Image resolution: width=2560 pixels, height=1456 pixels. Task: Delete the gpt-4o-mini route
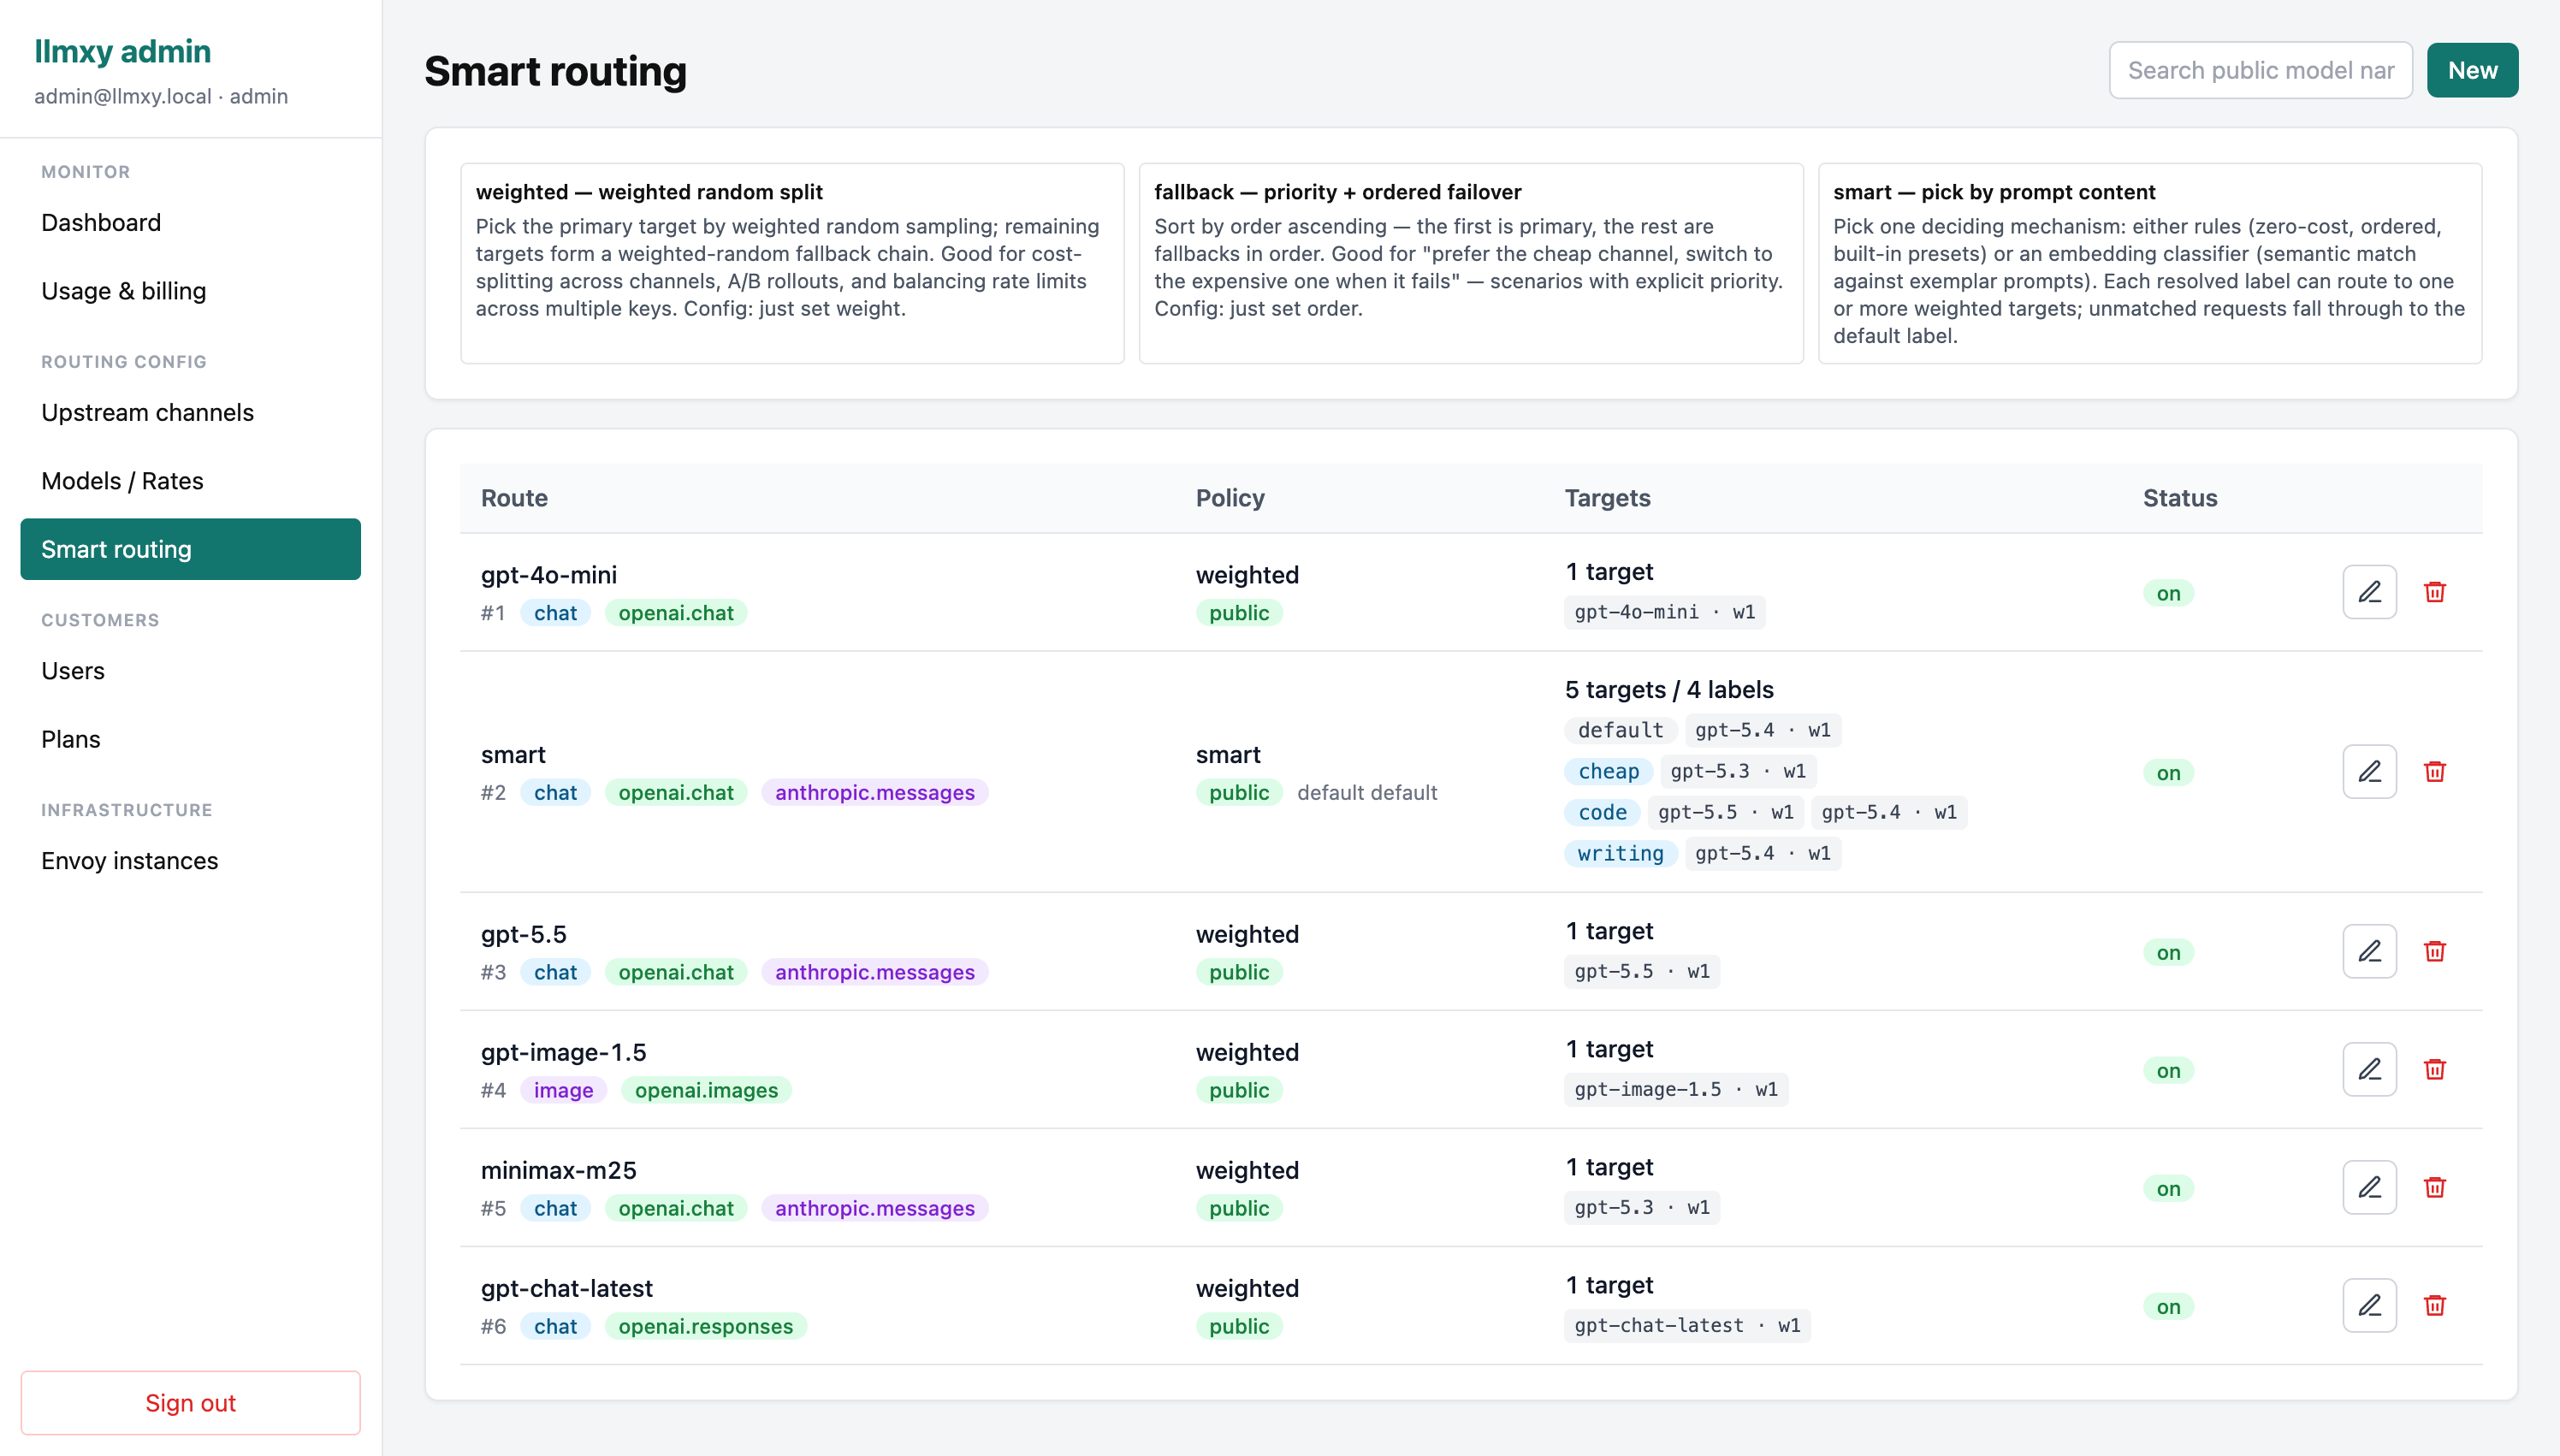coord(2435,592)
